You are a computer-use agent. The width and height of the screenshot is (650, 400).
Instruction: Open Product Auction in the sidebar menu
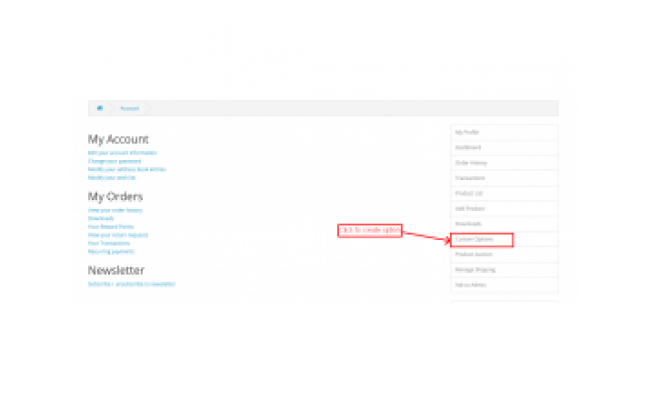pyautogui.click(x=504, y=255)
